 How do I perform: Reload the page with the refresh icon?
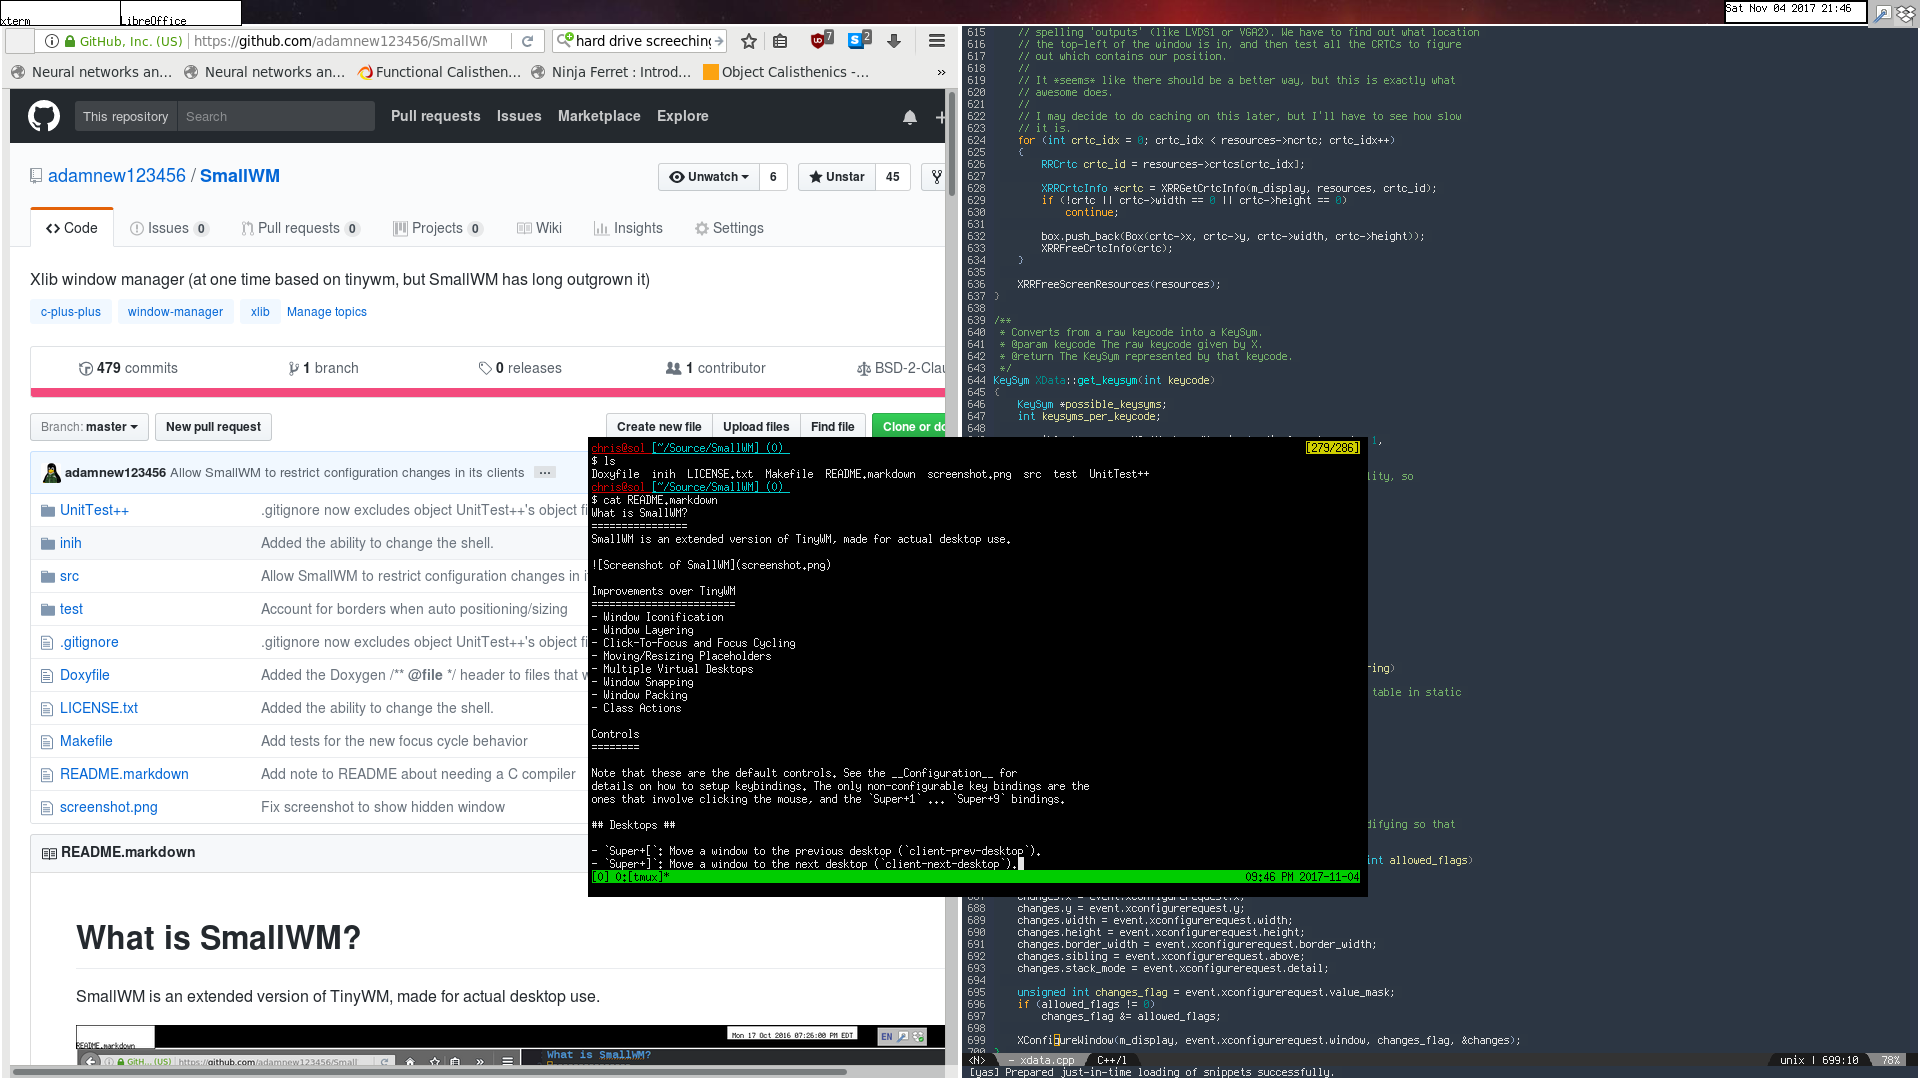point(527,41)
